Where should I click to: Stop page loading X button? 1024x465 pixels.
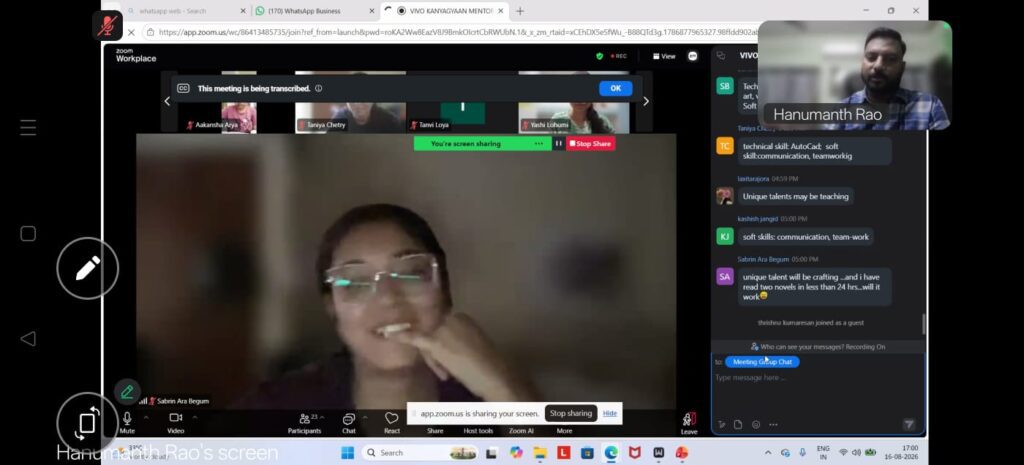coord(131,32)
